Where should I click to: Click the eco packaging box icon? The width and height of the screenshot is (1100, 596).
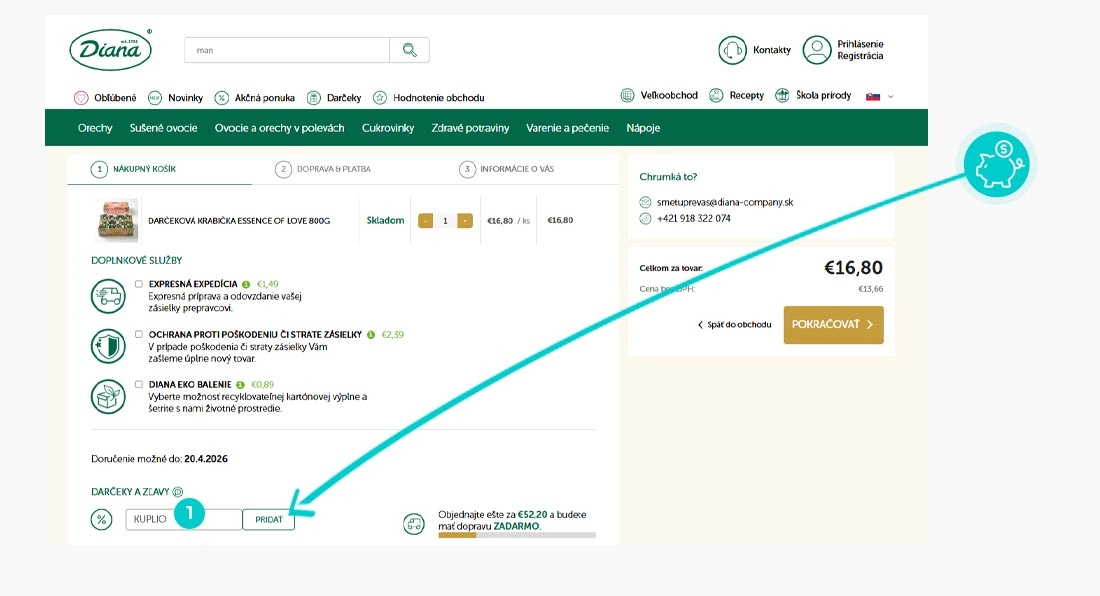pos(108,396)
